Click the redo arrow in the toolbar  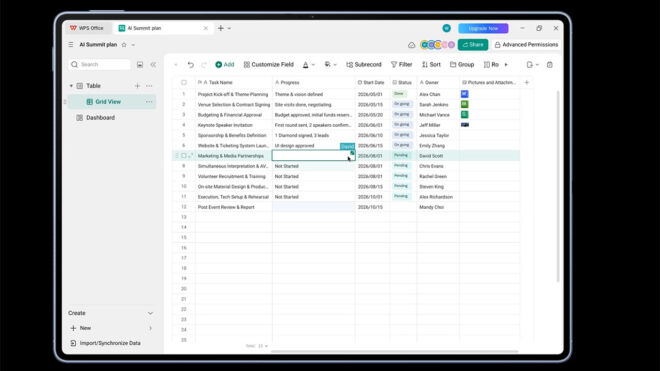pyautogui.click(x=204, y=64)
